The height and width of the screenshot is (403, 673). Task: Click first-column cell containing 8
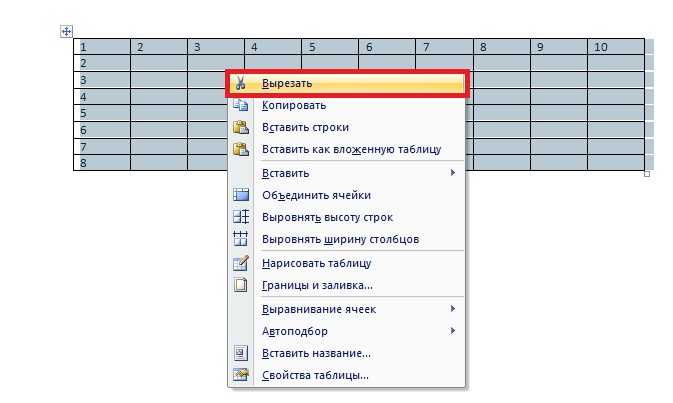click(102, 163)
